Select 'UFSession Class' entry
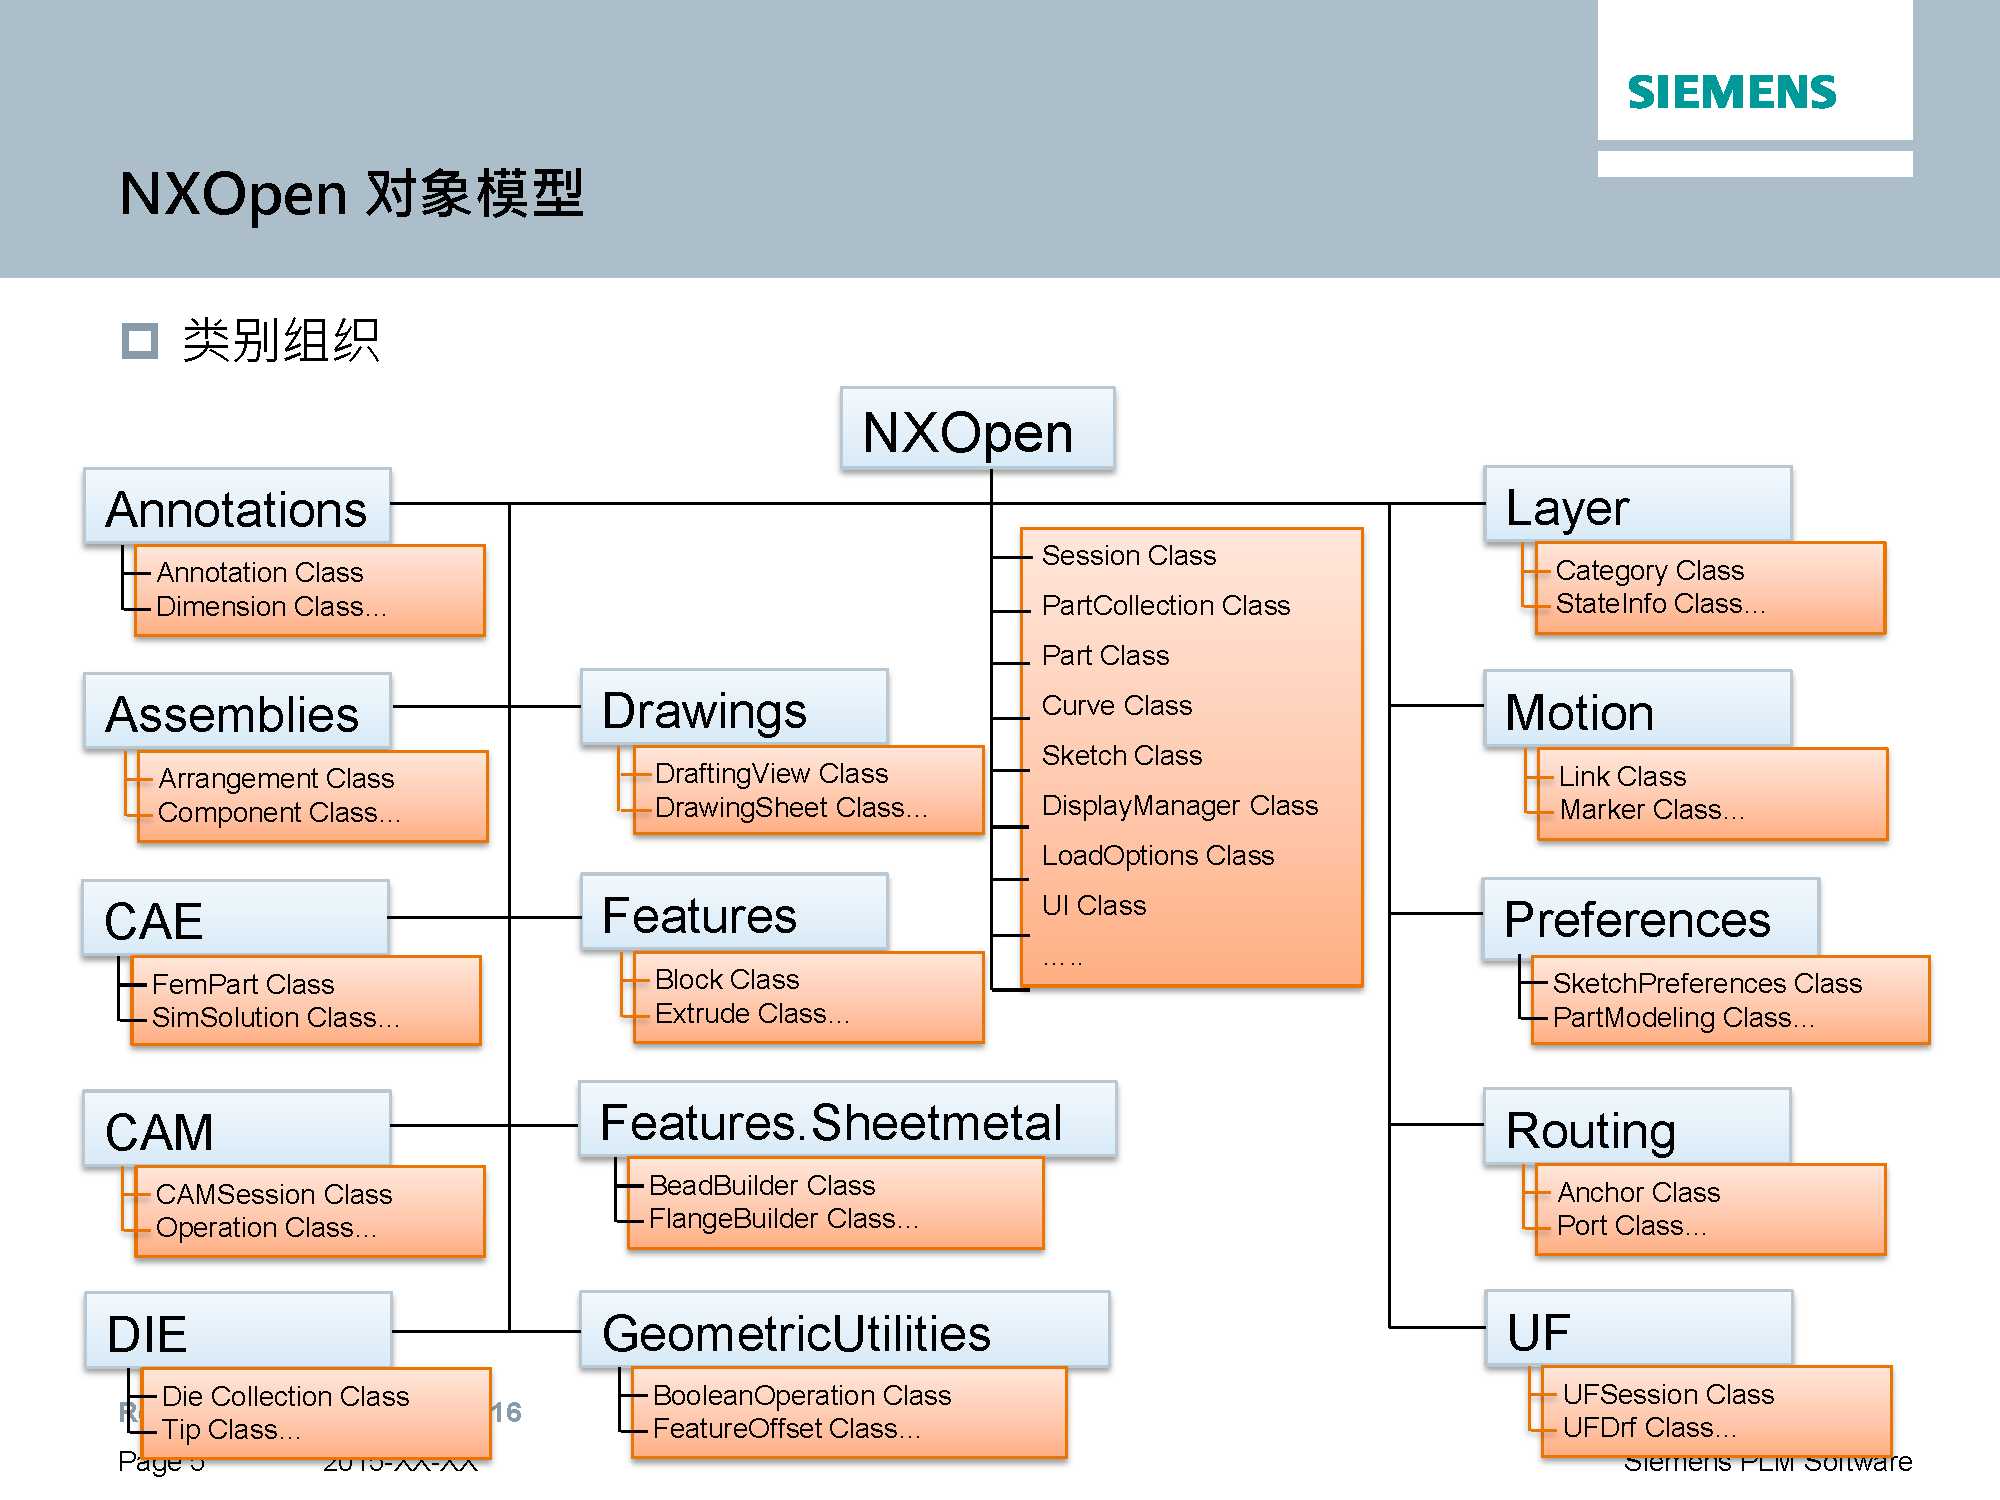 [1668, 1394]
